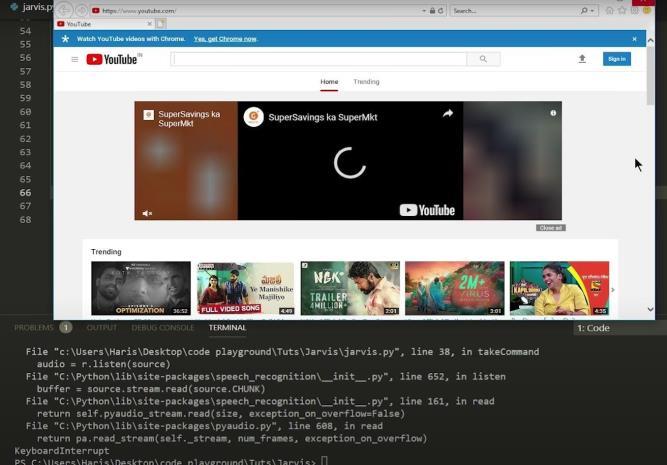Click the YouTube search input field
The width and height of the screenshot is (667, 465).
[x=319, y=59]
